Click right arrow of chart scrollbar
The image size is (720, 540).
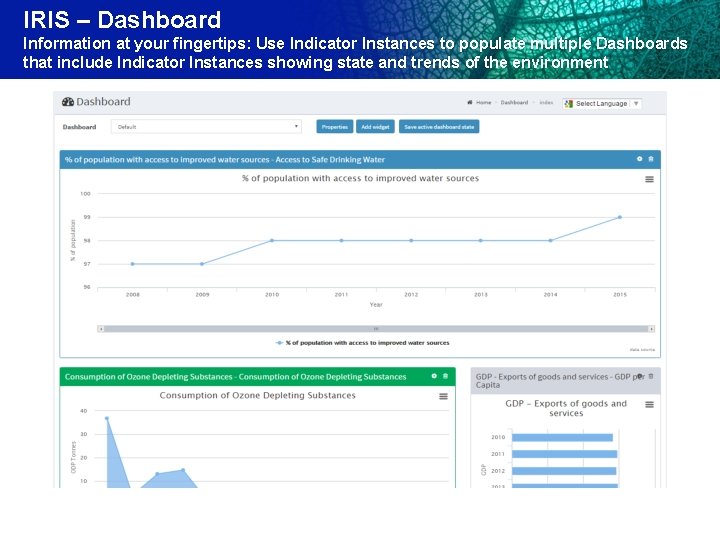pyautogui.click(x=651, y=329)
